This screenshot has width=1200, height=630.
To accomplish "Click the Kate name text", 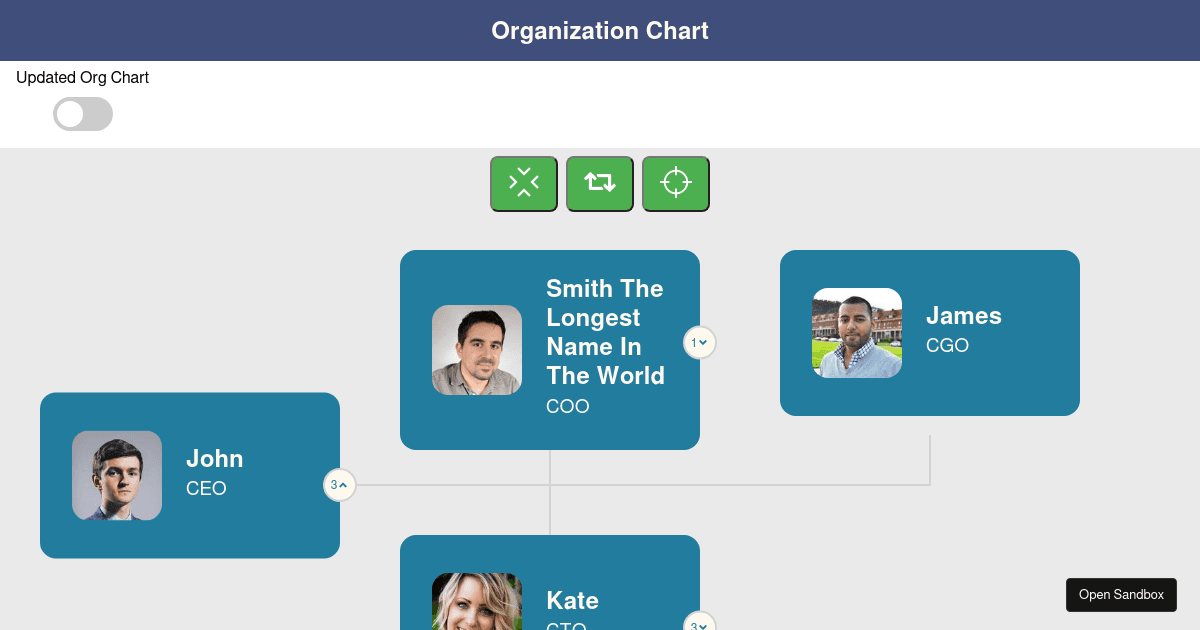I will tap(572, 600).
